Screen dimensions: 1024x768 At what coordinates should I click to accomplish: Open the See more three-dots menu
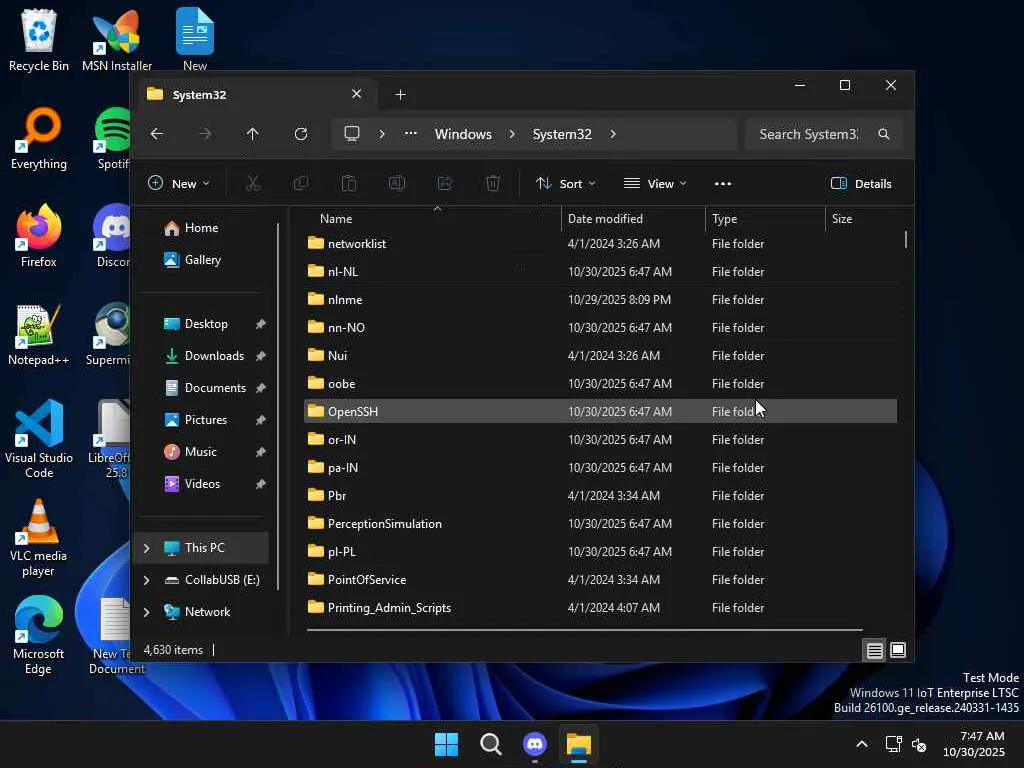tap(723, 184)
